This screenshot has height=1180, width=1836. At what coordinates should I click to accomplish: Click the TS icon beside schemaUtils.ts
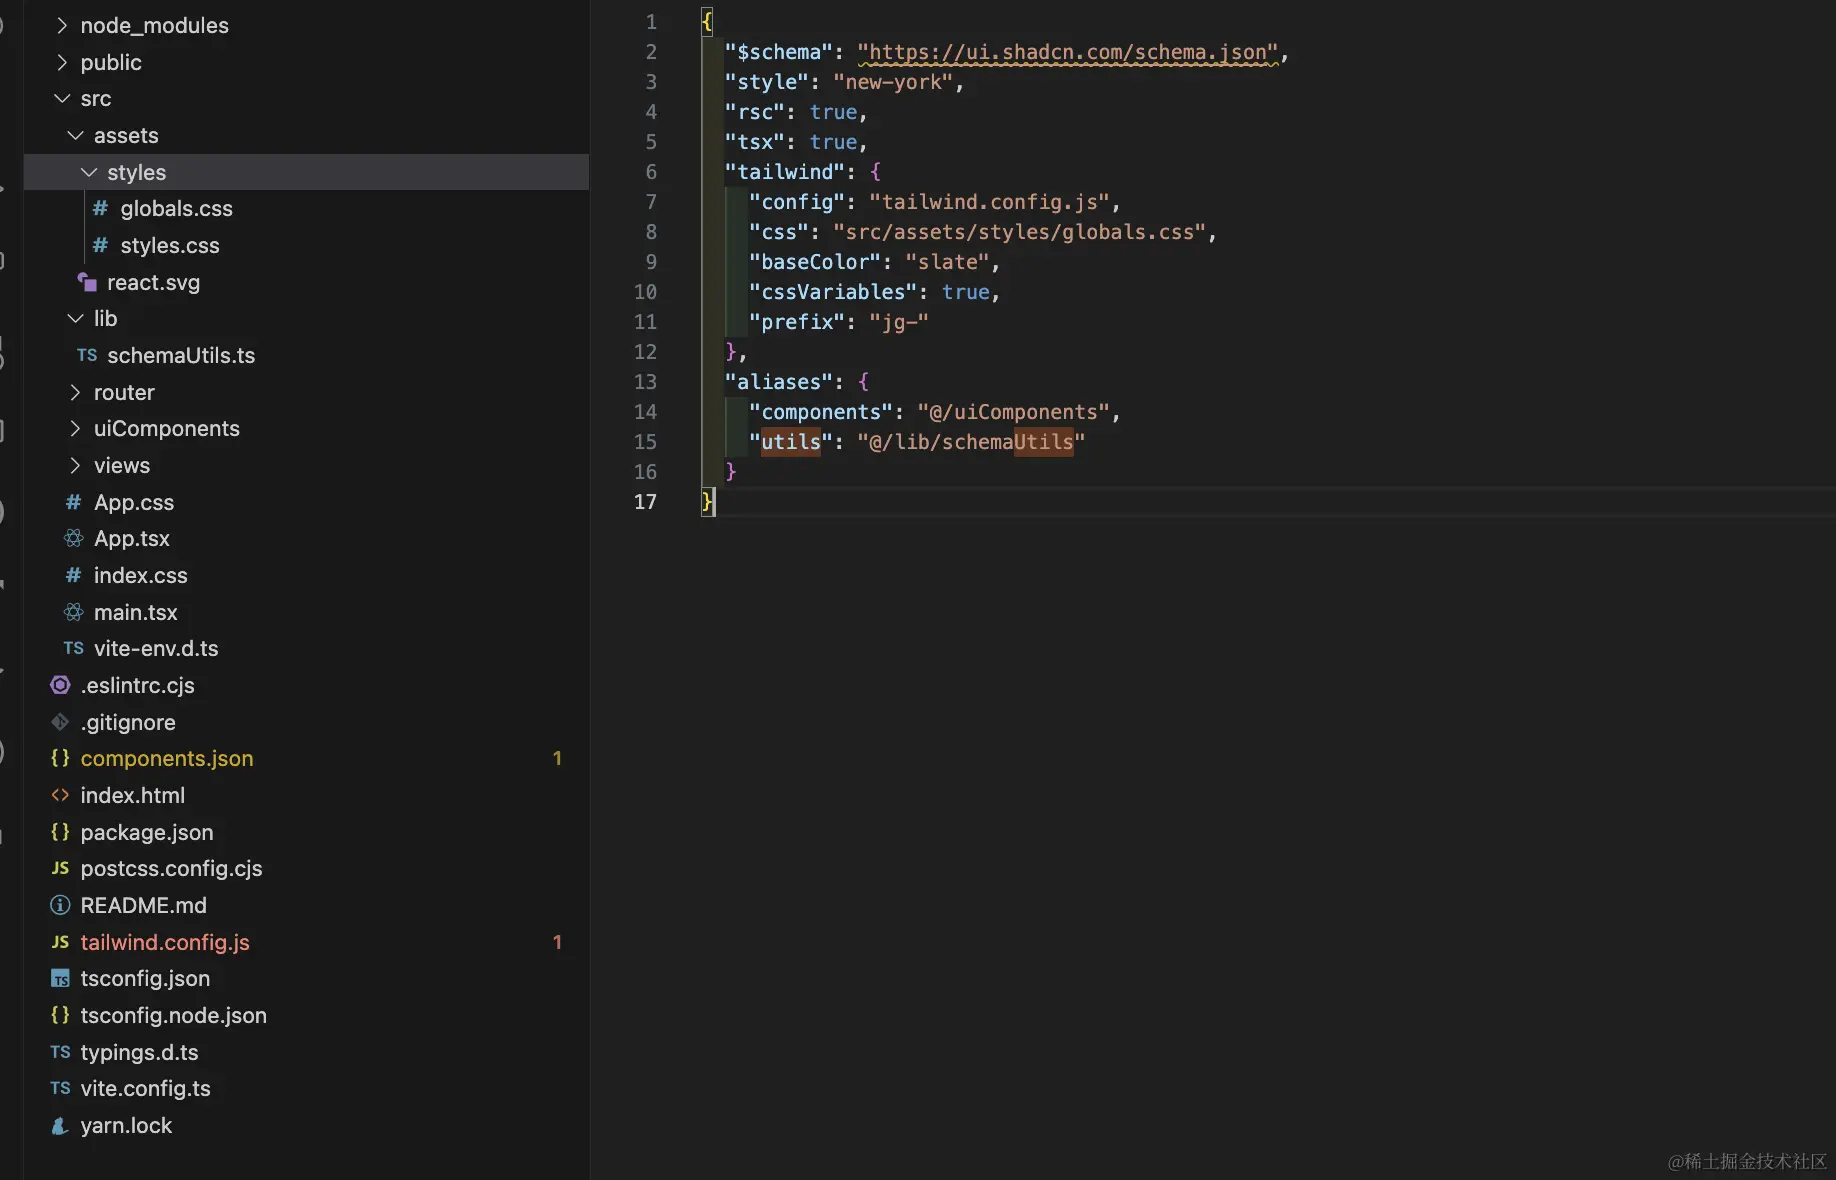coord(87,355)
